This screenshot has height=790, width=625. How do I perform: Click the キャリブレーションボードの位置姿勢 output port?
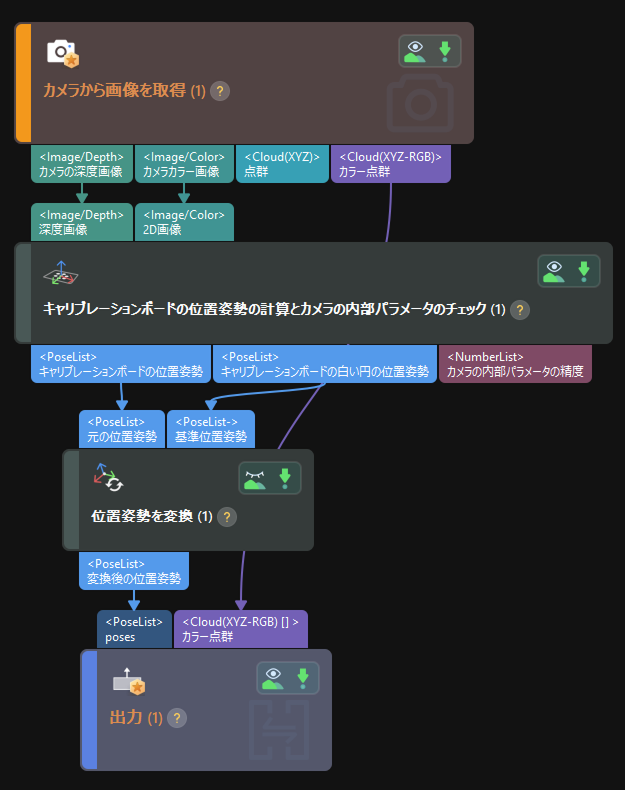[x=121, y=364]
